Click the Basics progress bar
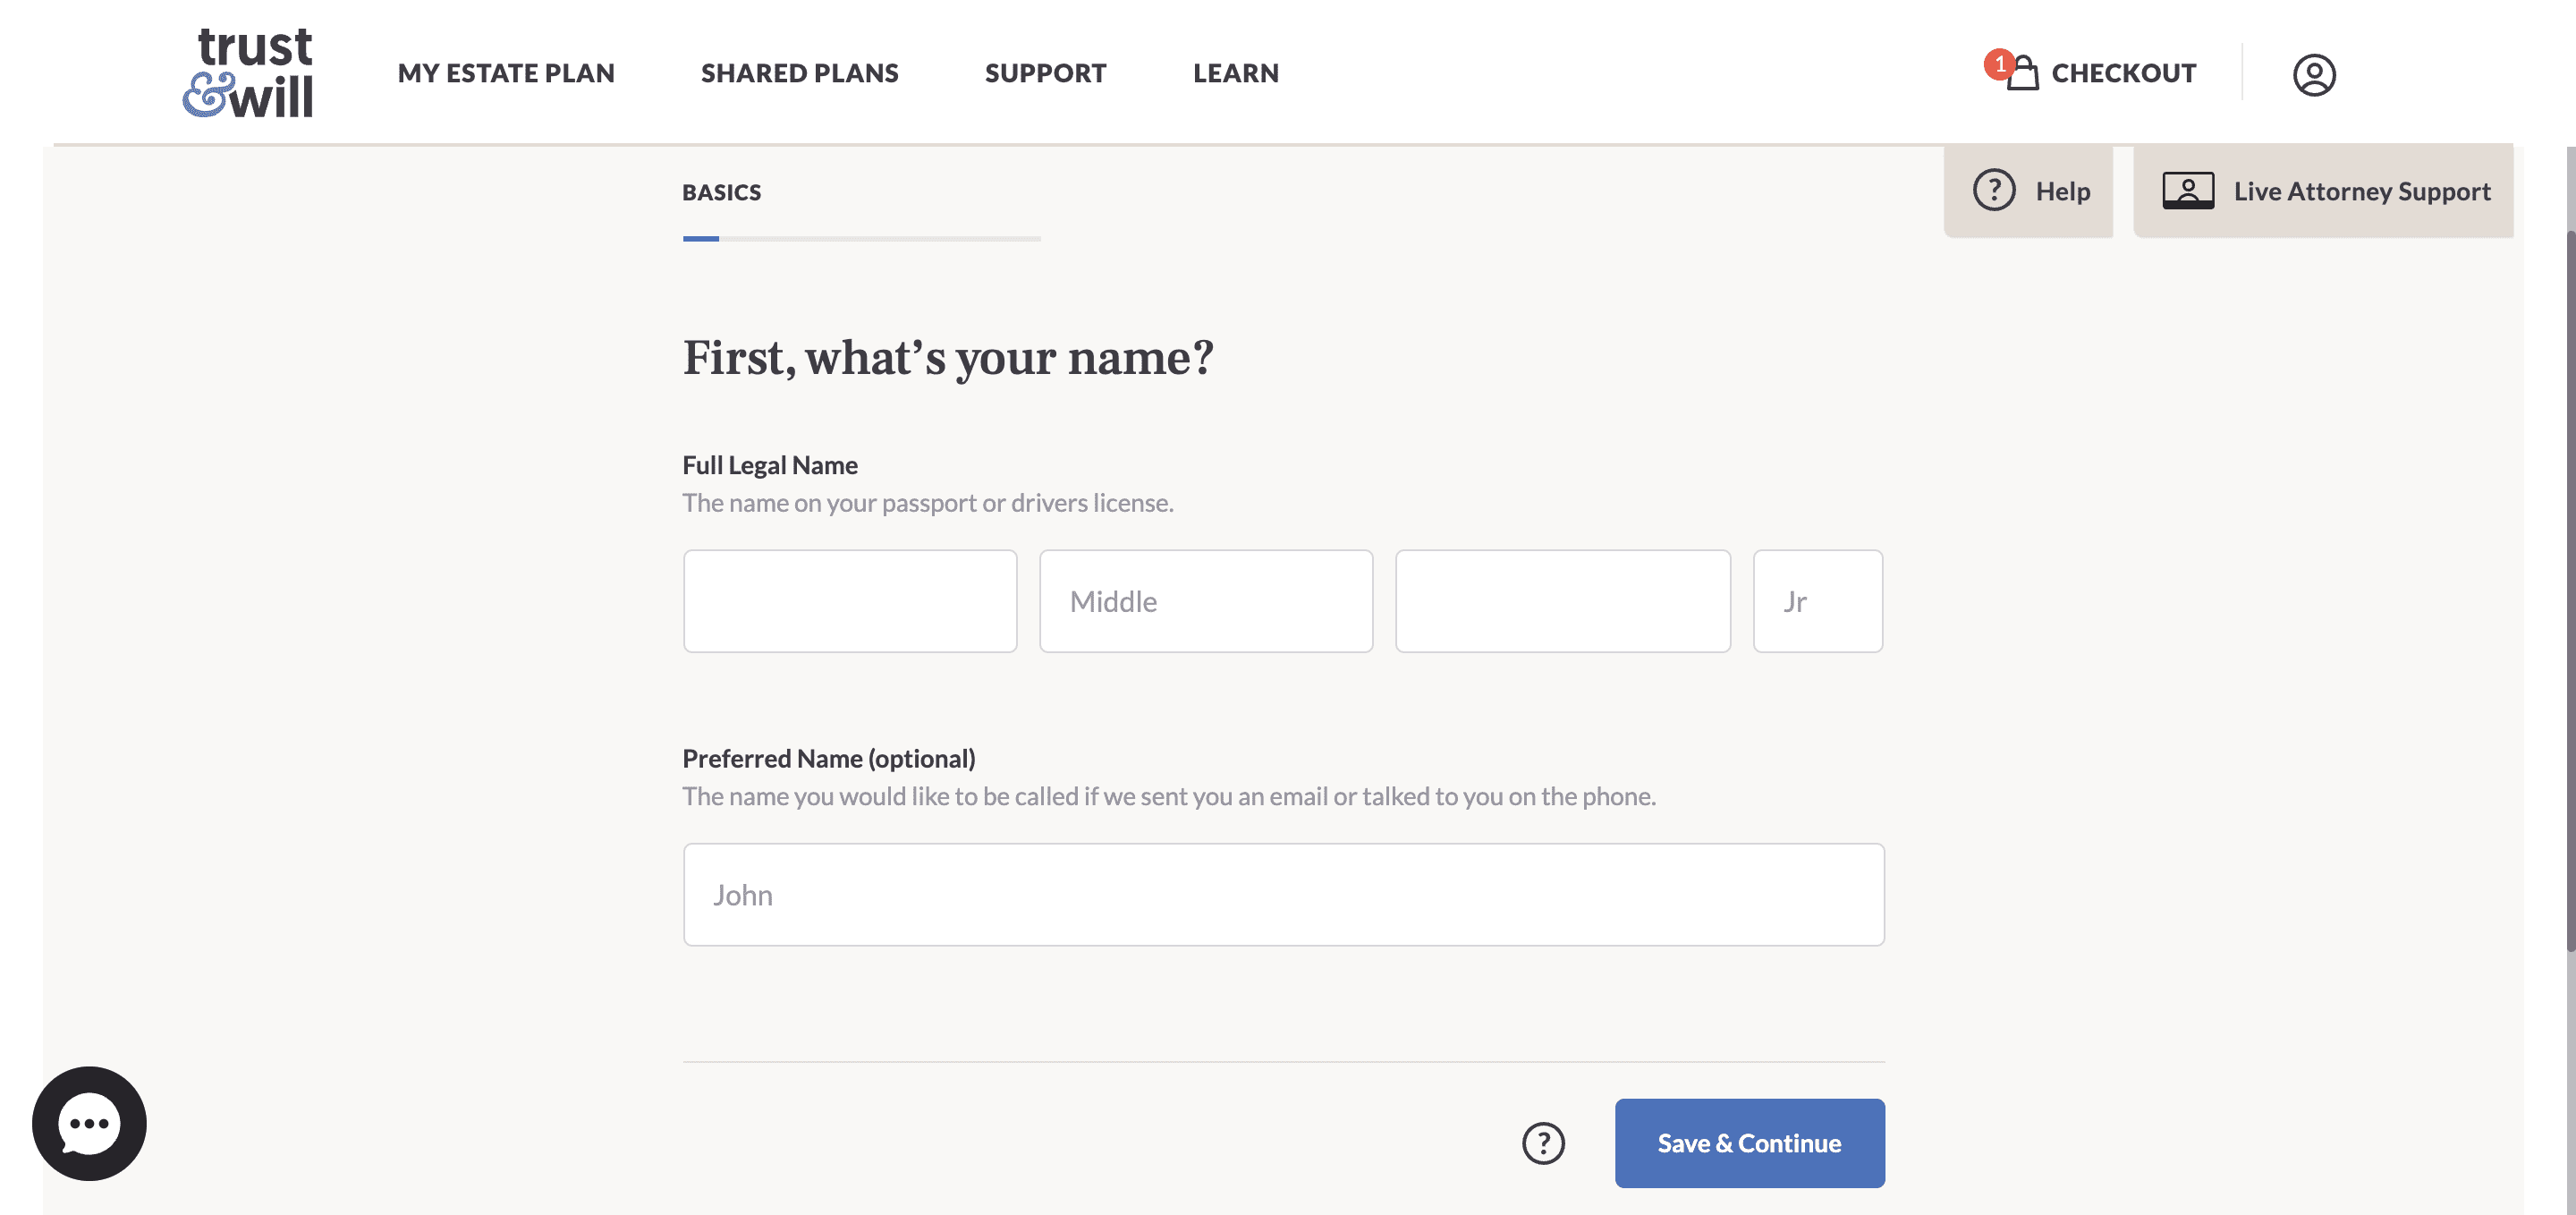The width and height of the screenshot is (2576, 1215). tap(861, 238)
